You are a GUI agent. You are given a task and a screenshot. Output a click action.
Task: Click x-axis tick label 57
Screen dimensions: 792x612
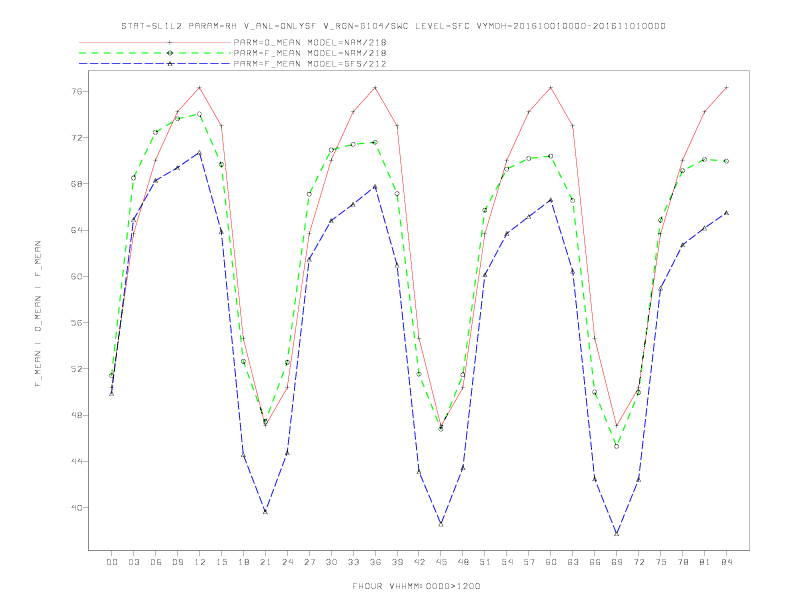click(529, 562)
